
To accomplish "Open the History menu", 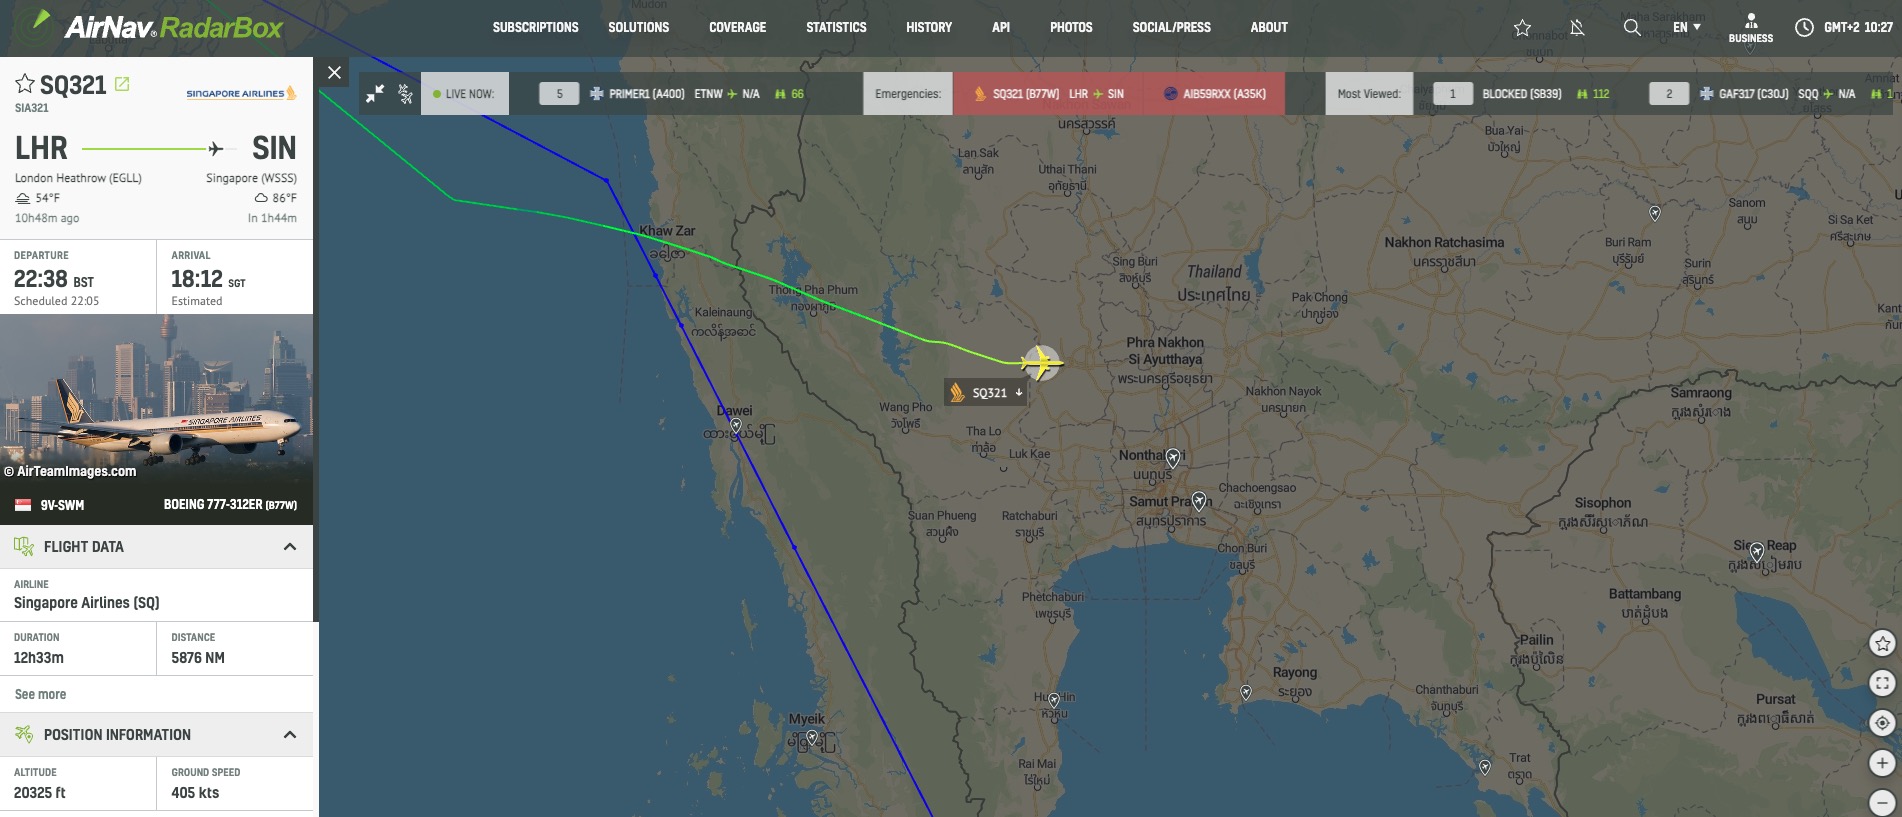I will pyautogui.click(x=929, y=27).
